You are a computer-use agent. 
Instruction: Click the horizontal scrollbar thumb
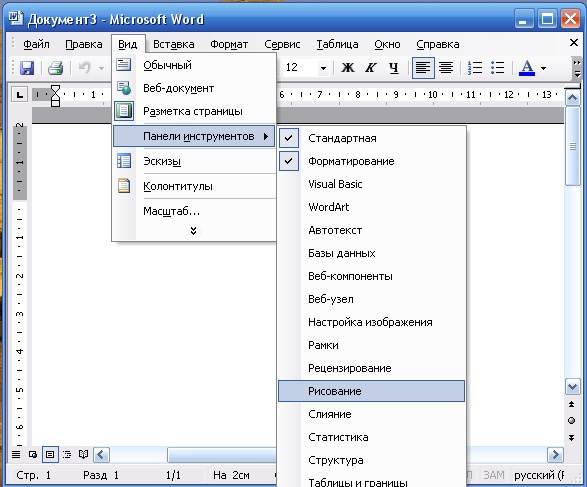click(222, 455)
